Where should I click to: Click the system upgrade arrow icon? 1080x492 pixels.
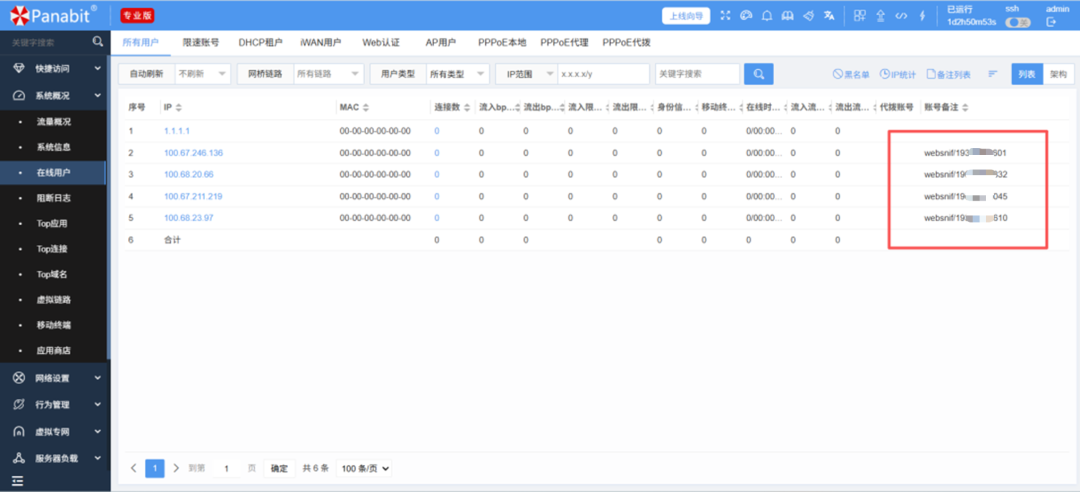click(x=880, y=16)
